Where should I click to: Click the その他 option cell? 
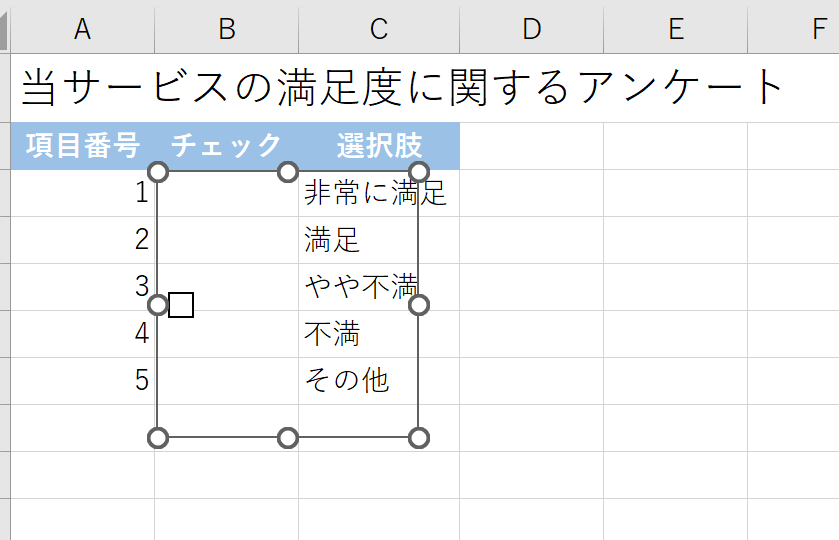347,380
